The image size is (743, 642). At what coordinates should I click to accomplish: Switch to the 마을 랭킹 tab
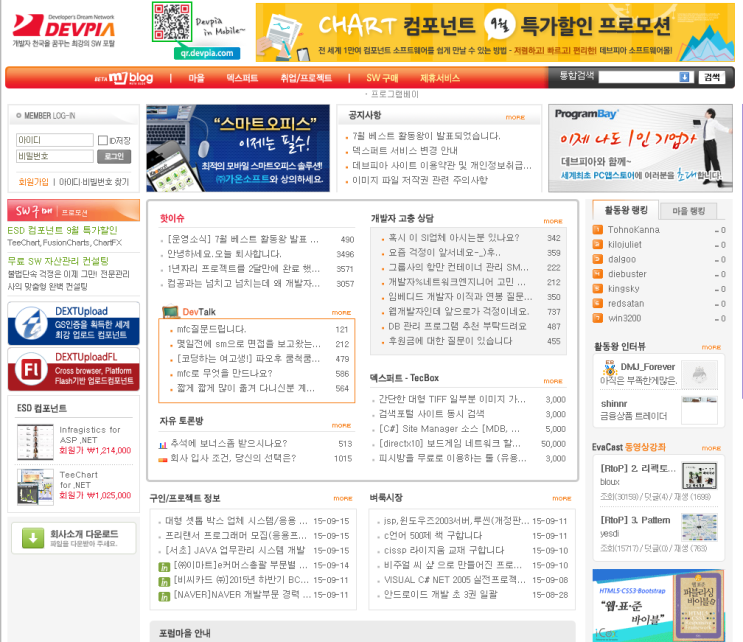click(x=688, y=211)
